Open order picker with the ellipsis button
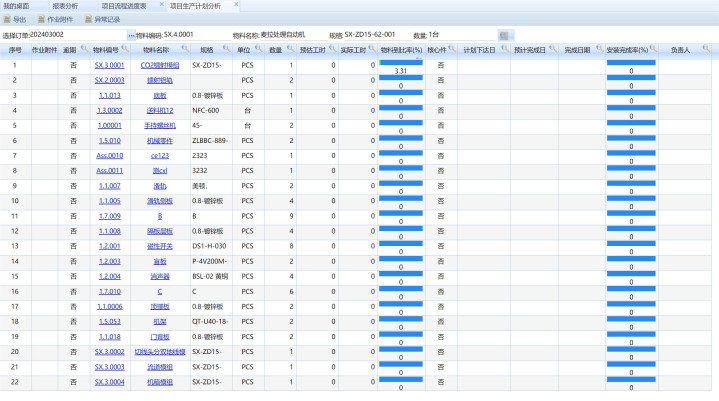This screenshot has height=401, width=719. [x=129, y=35]
